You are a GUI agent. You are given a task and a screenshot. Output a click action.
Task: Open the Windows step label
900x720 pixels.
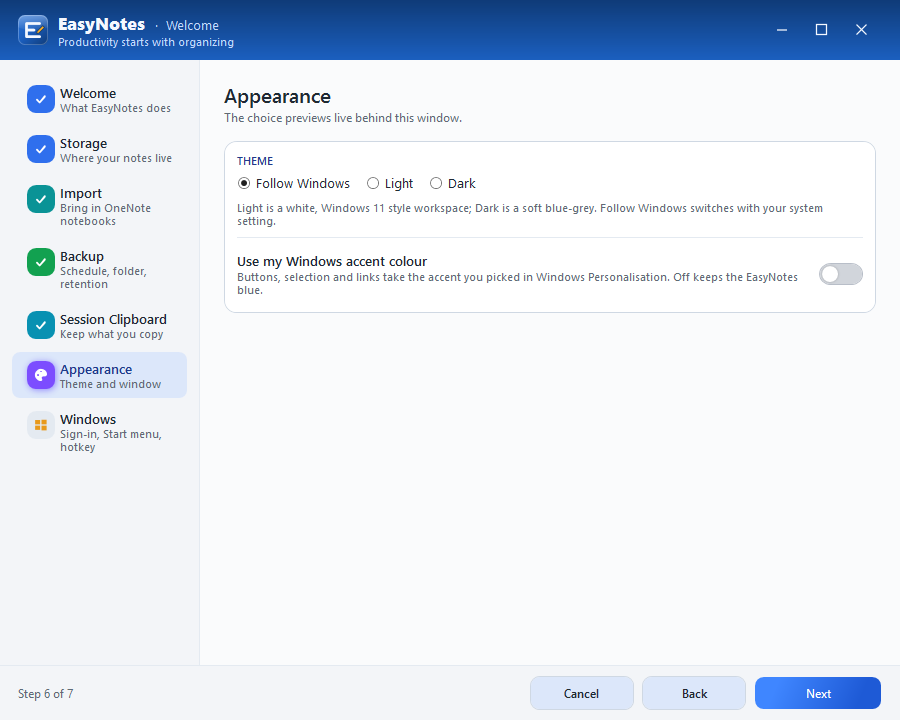[x=88, y=419]
